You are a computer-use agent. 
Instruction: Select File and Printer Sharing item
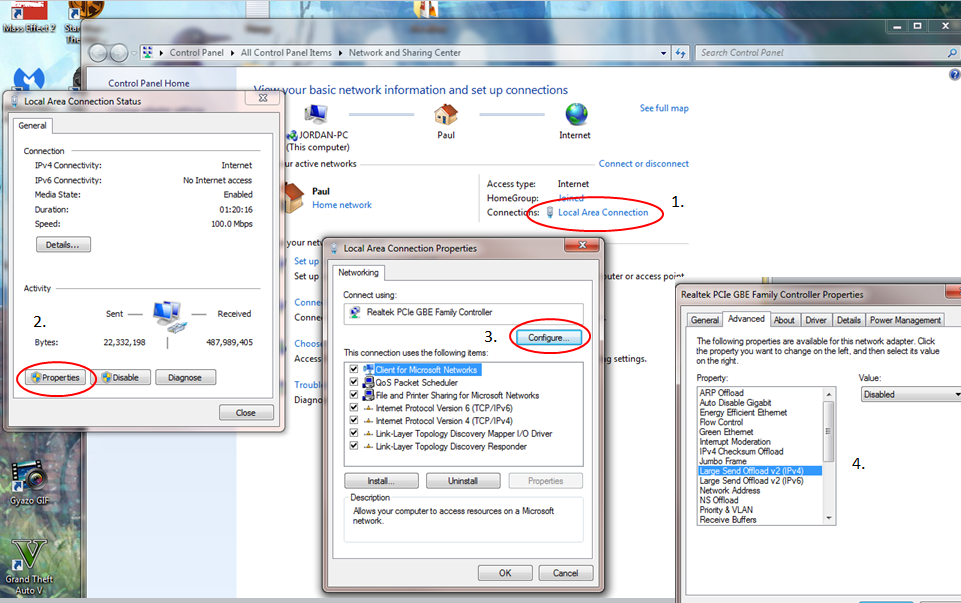pos(457,395)
